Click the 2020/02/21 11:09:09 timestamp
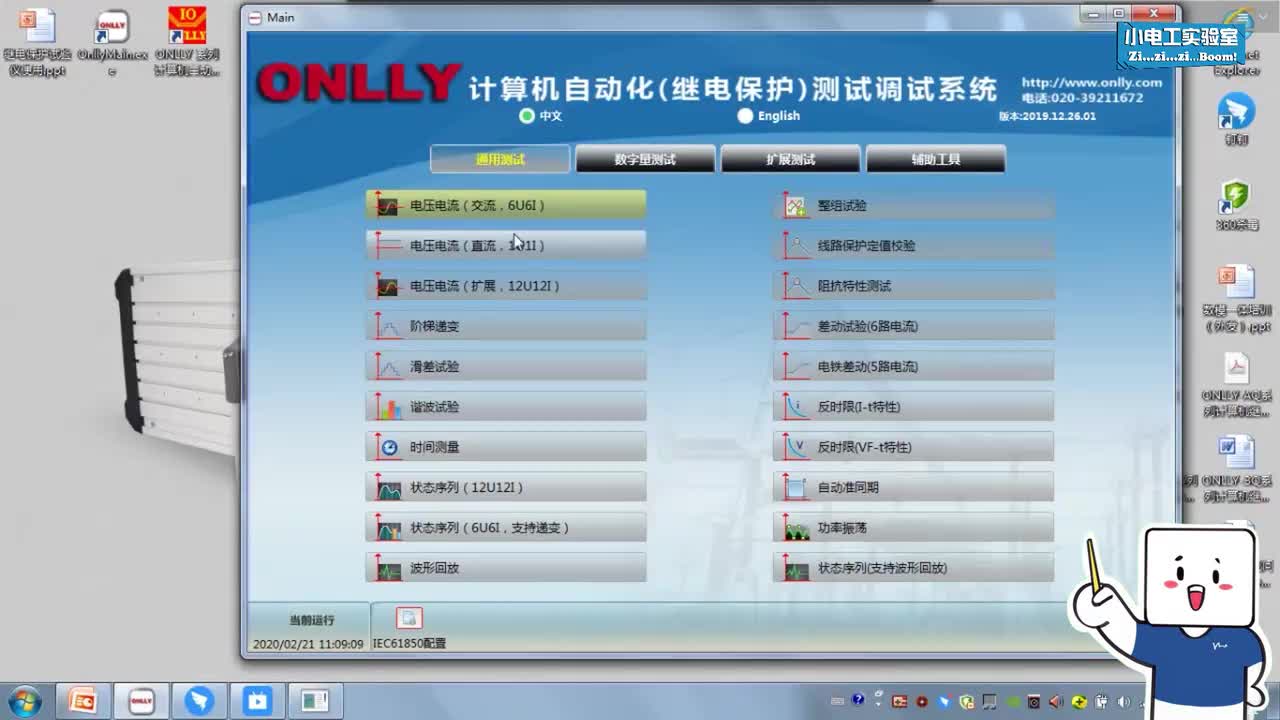 click(x=308, y=644)
